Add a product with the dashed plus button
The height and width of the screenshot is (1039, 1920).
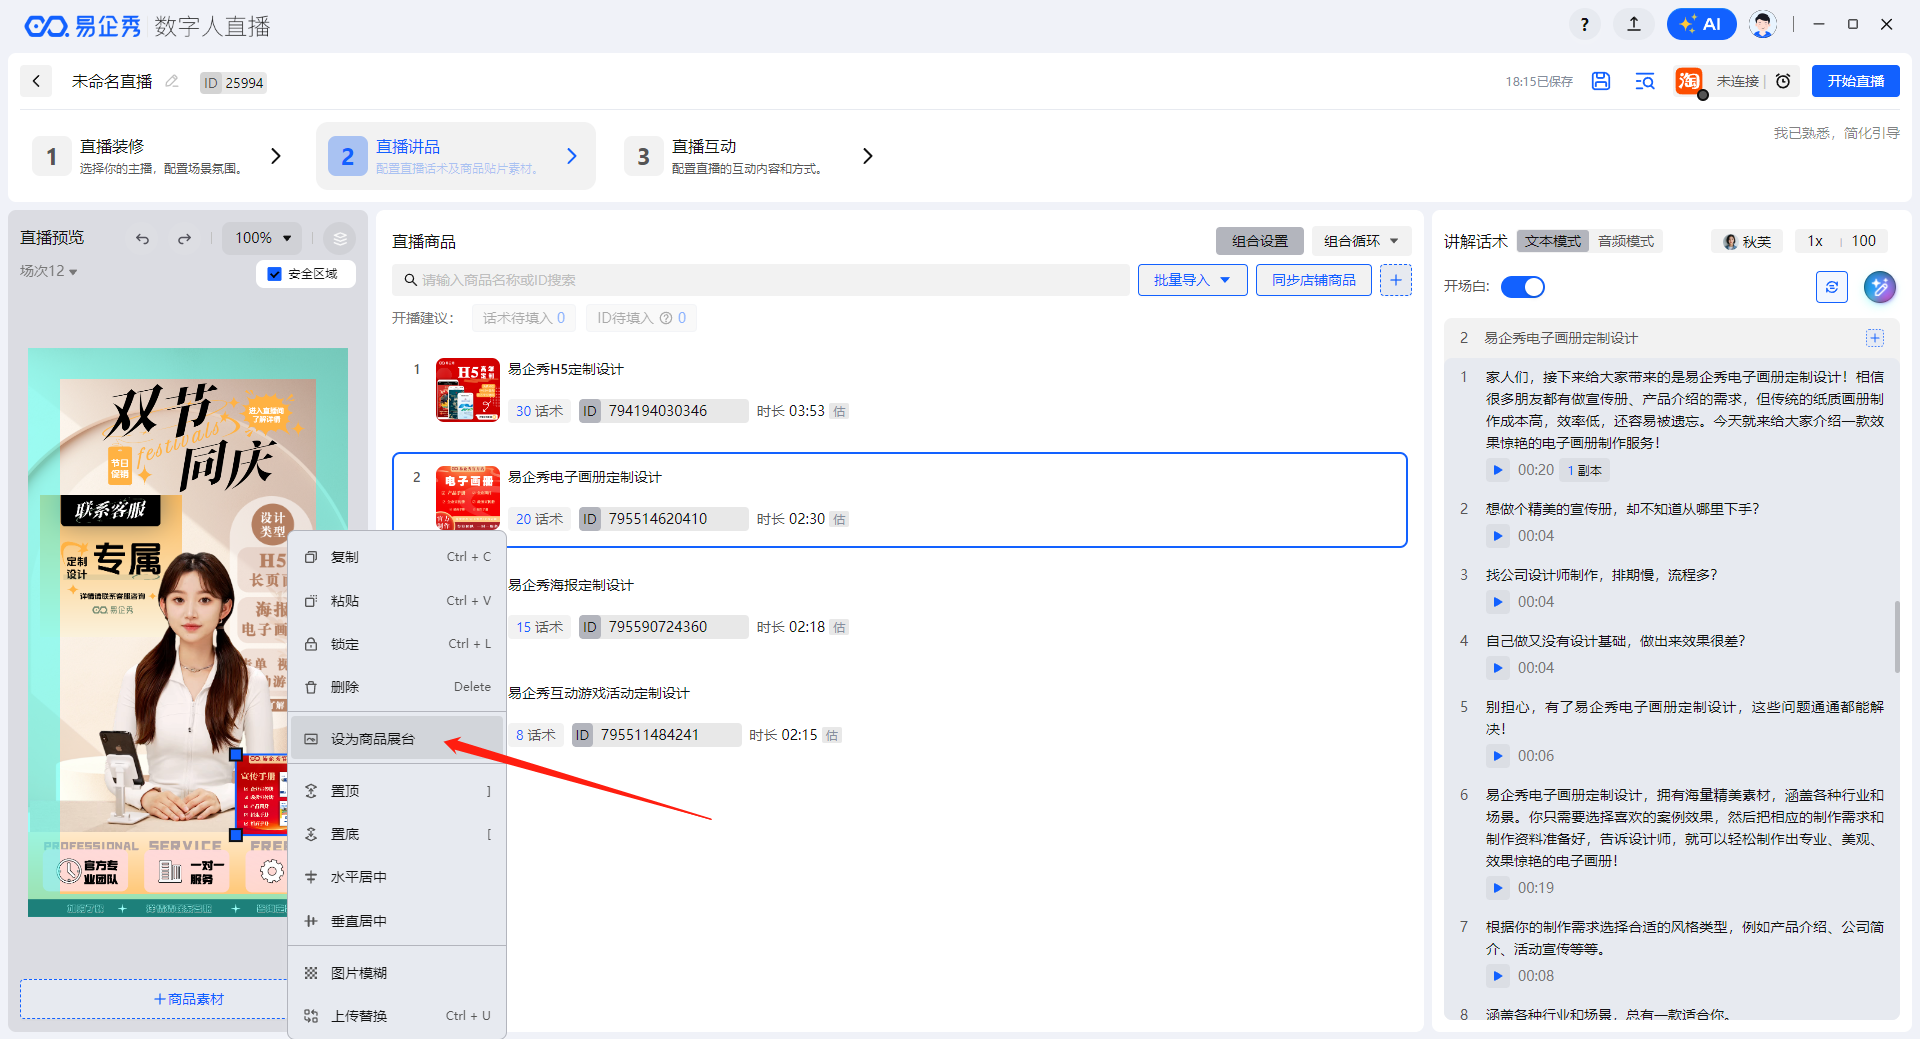(x=1396, y=280)
